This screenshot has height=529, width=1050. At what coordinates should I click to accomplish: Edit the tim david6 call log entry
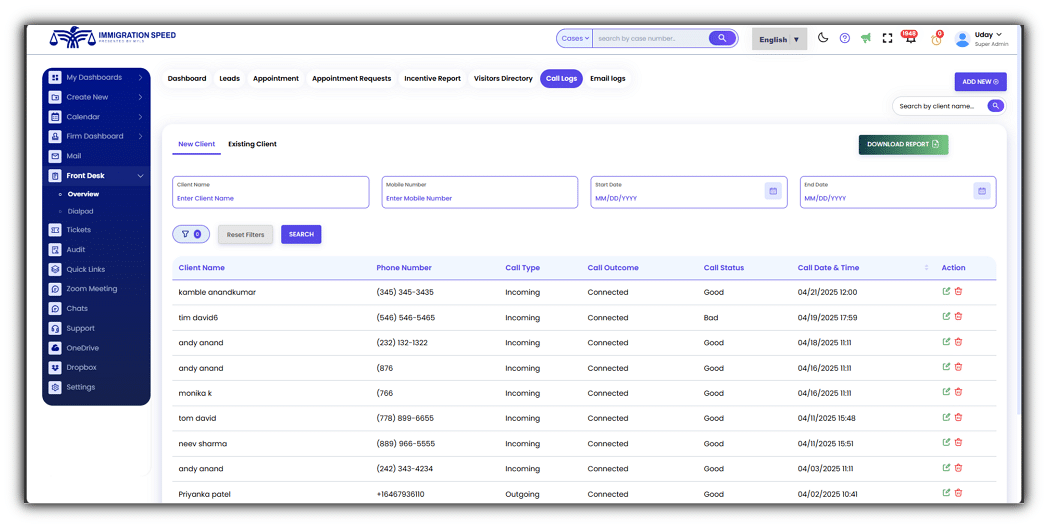[946, 317]
